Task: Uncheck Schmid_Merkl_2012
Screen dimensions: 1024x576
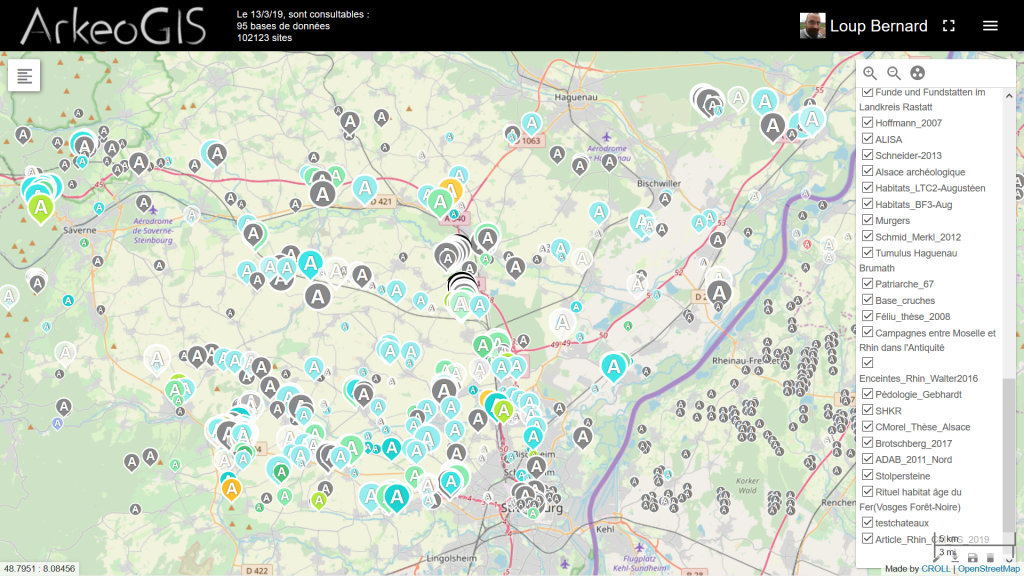Action: [x=867, y=236]
